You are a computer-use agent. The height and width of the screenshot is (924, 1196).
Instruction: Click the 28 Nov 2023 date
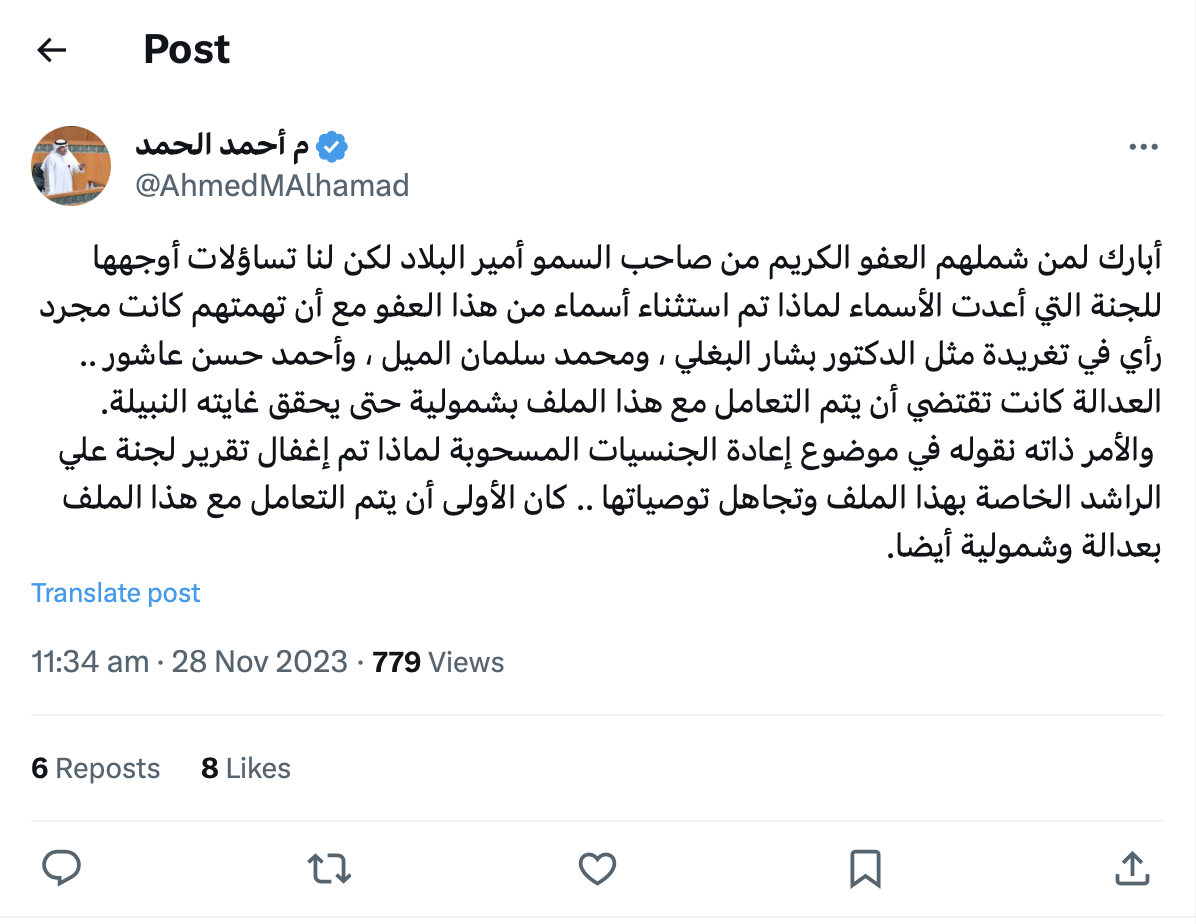(260, 662)
